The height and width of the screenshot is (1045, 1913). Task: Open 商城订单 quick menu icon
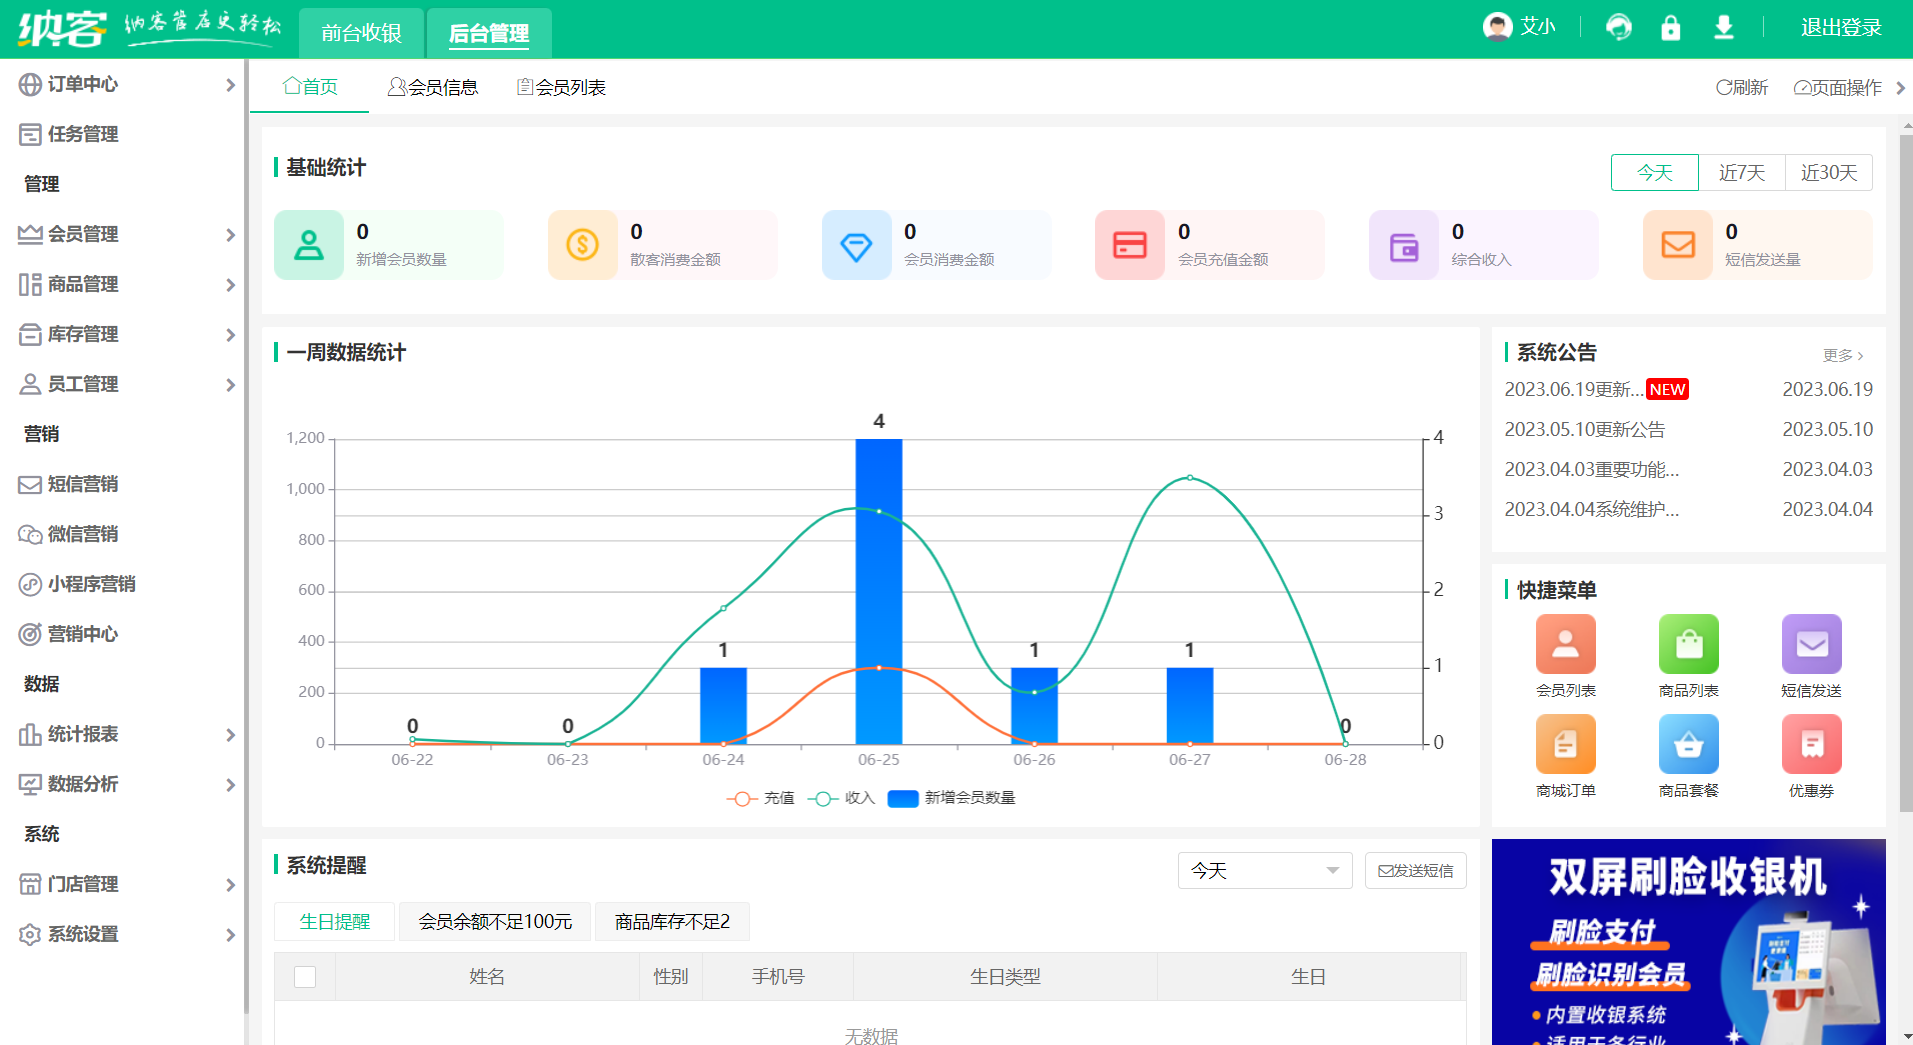[x=1565, y=745]
